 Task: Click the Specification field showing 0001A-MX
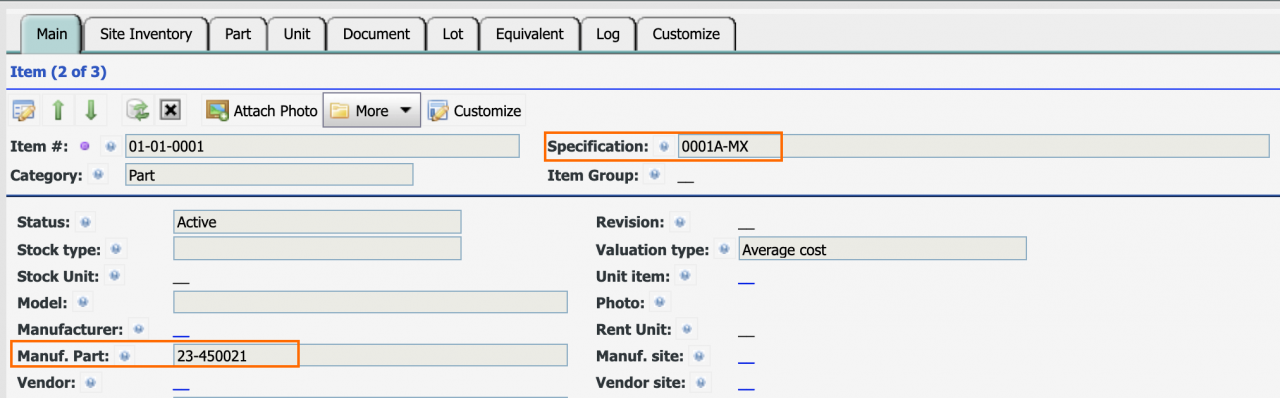click(x=973, y=147)
